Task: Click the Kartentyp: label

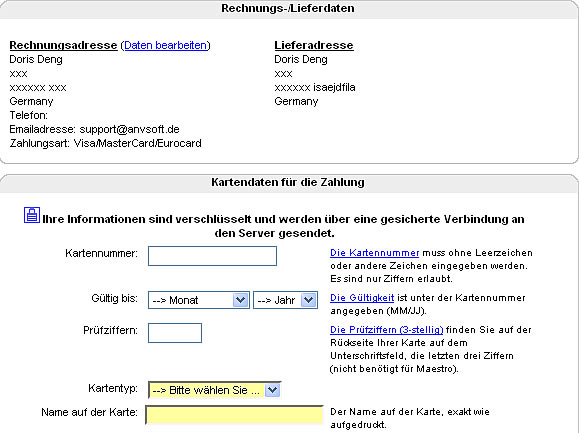Action: click(113, 388)
